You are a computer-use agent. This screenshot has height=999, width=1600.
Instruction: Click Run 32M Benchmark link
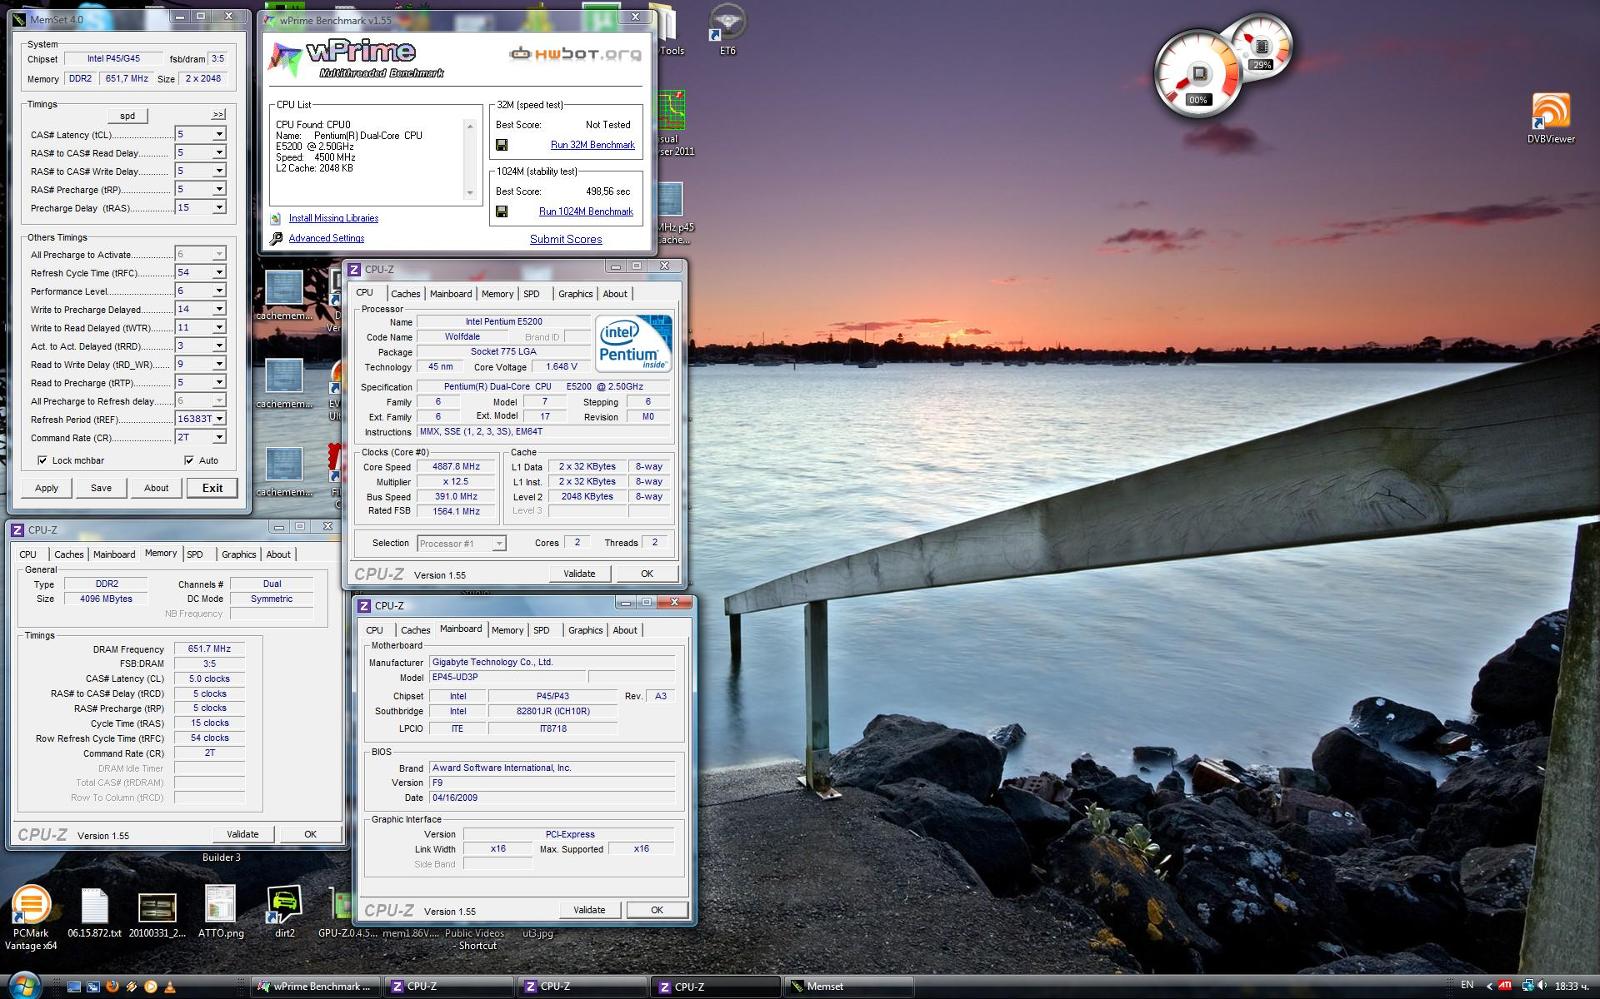coord(593,145)
